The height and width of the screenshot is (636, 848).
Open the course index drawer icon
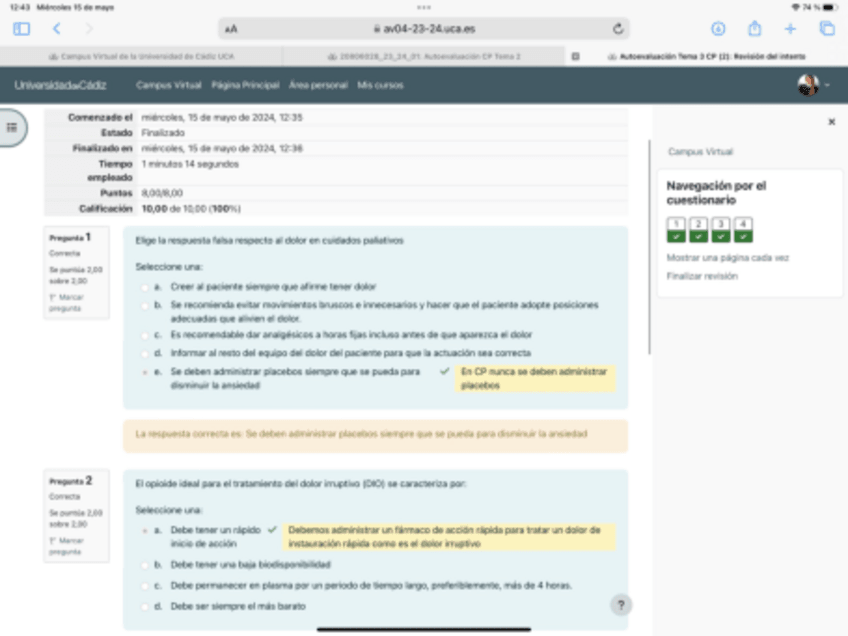(x=13, y=128)
